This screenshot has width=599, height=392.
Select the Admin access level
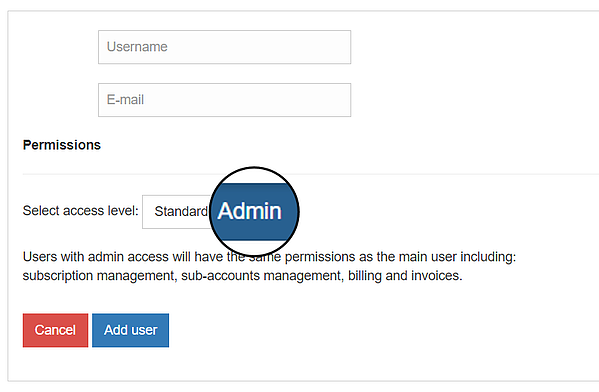(251, 211)
